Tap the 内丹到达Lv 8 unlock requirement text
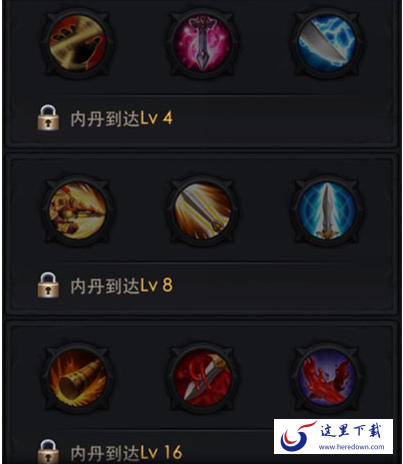403x464 pixels. 122,286
